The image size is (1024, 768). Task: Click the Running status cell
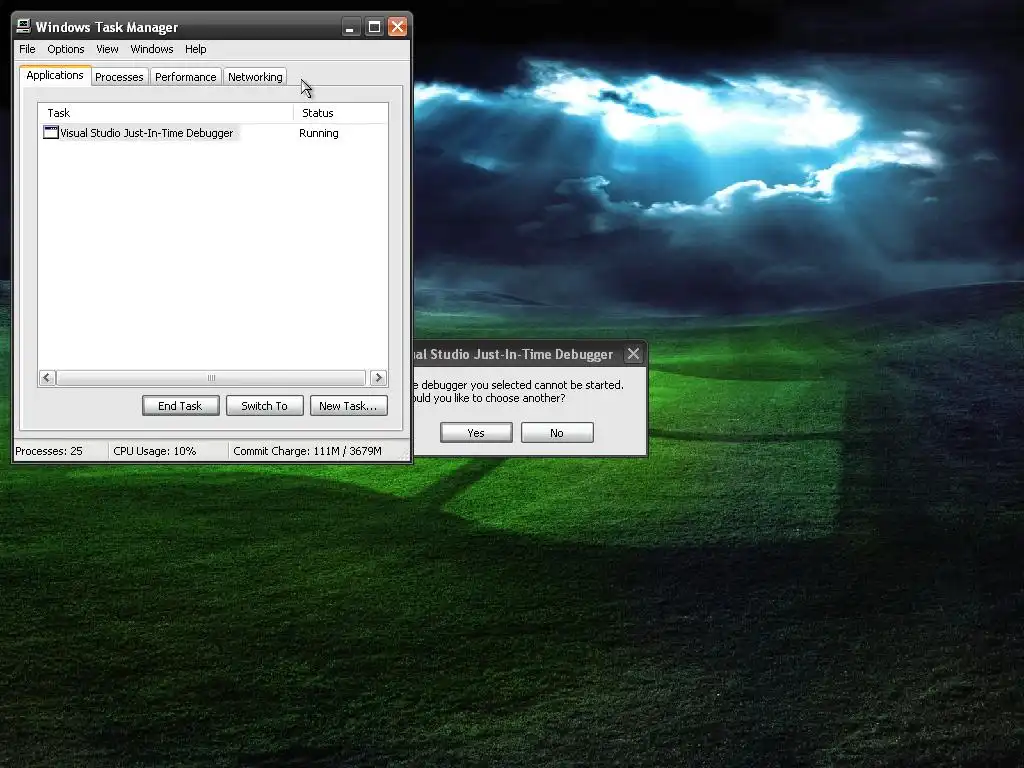pos(319,133)
